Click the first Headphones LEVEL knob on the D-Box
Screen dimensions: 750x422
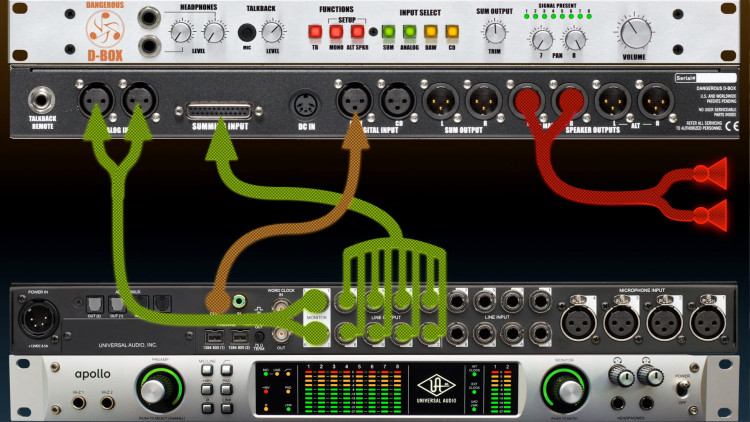point(181,32)
